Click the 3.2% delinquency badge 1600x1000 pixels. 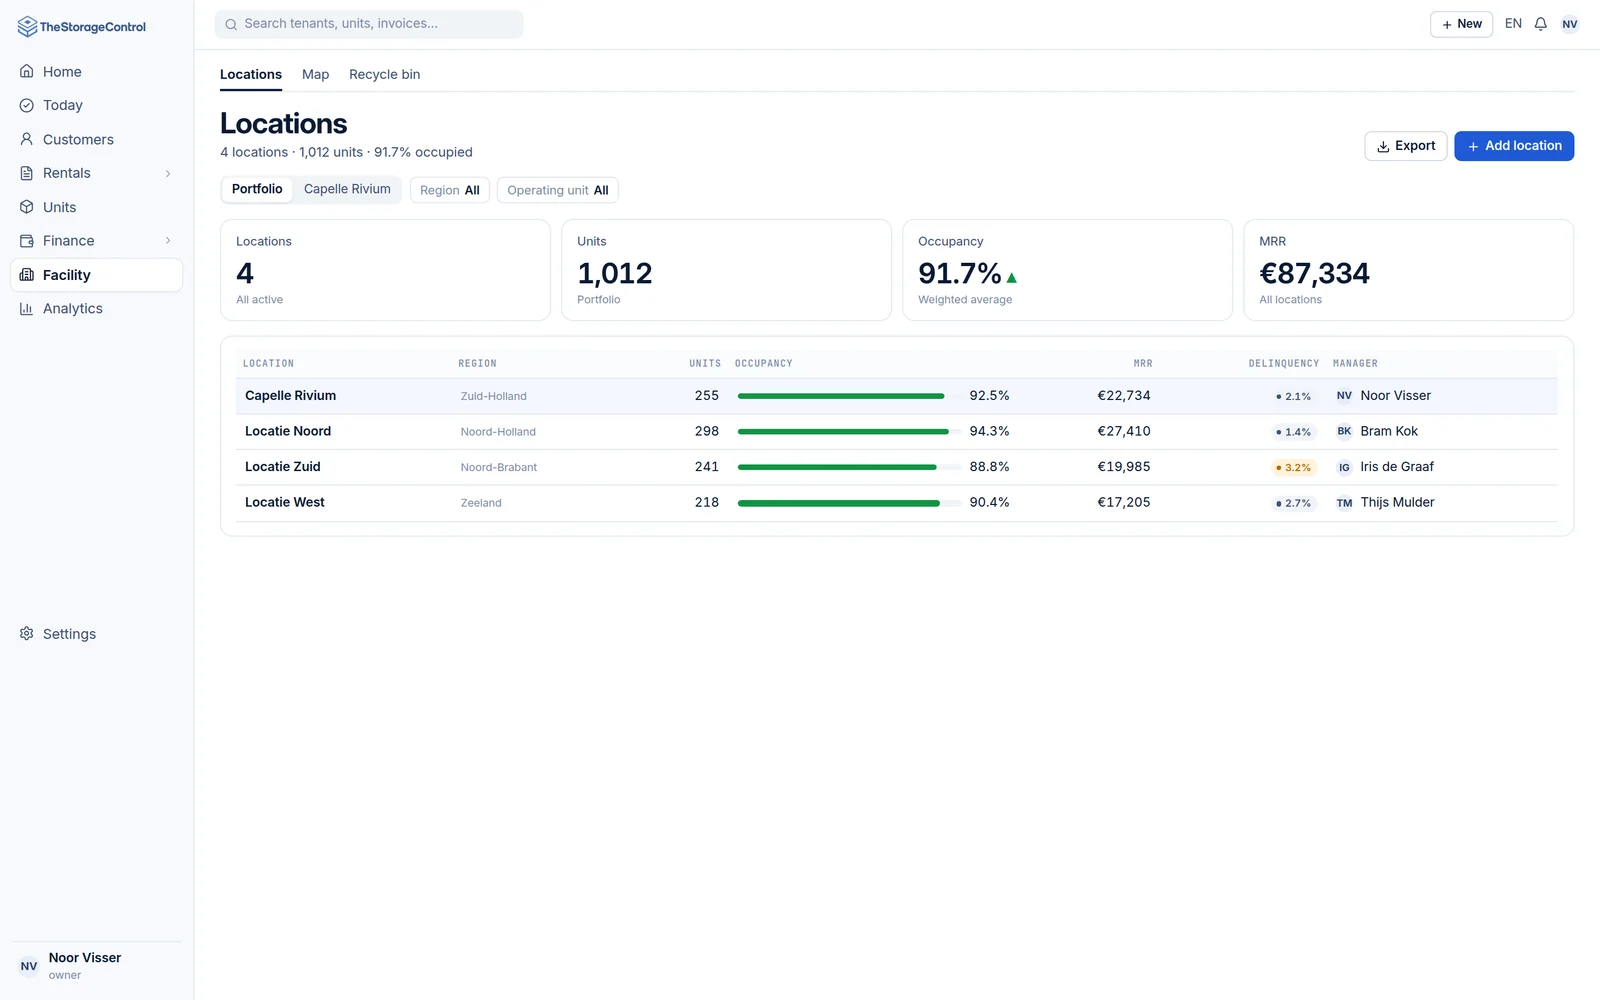tap(1293, 468)
